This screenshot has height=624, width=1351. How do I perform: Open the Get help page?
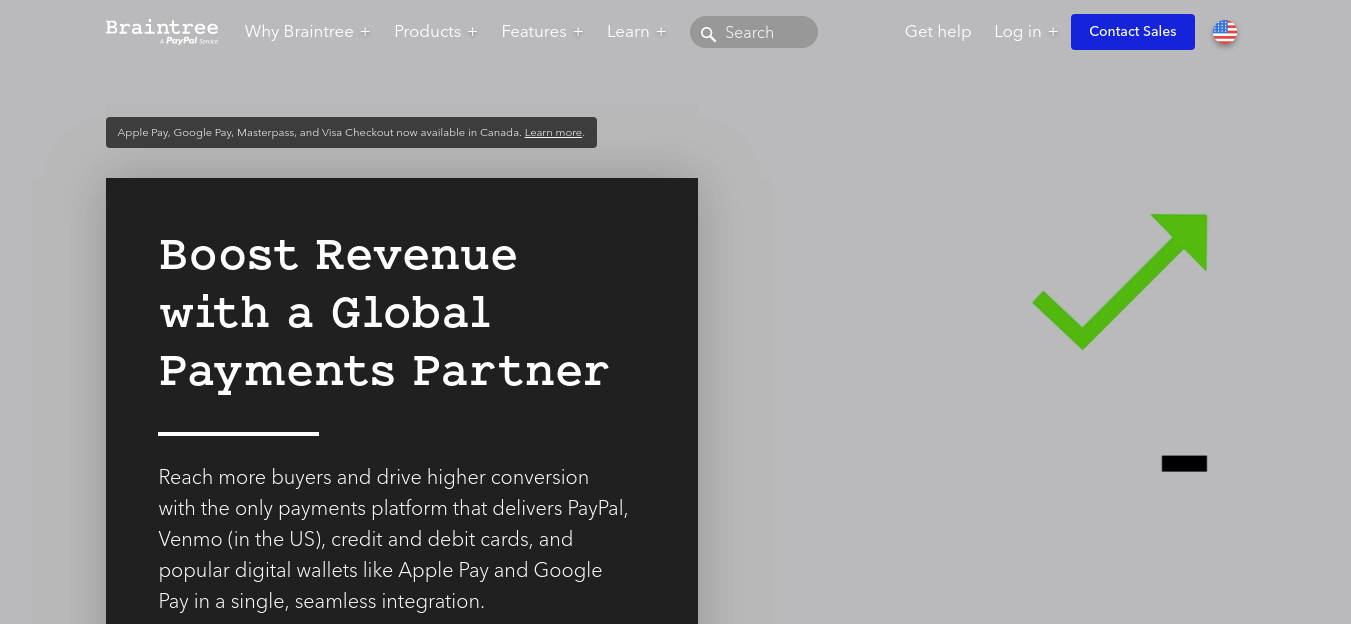(x=938, y=32)
